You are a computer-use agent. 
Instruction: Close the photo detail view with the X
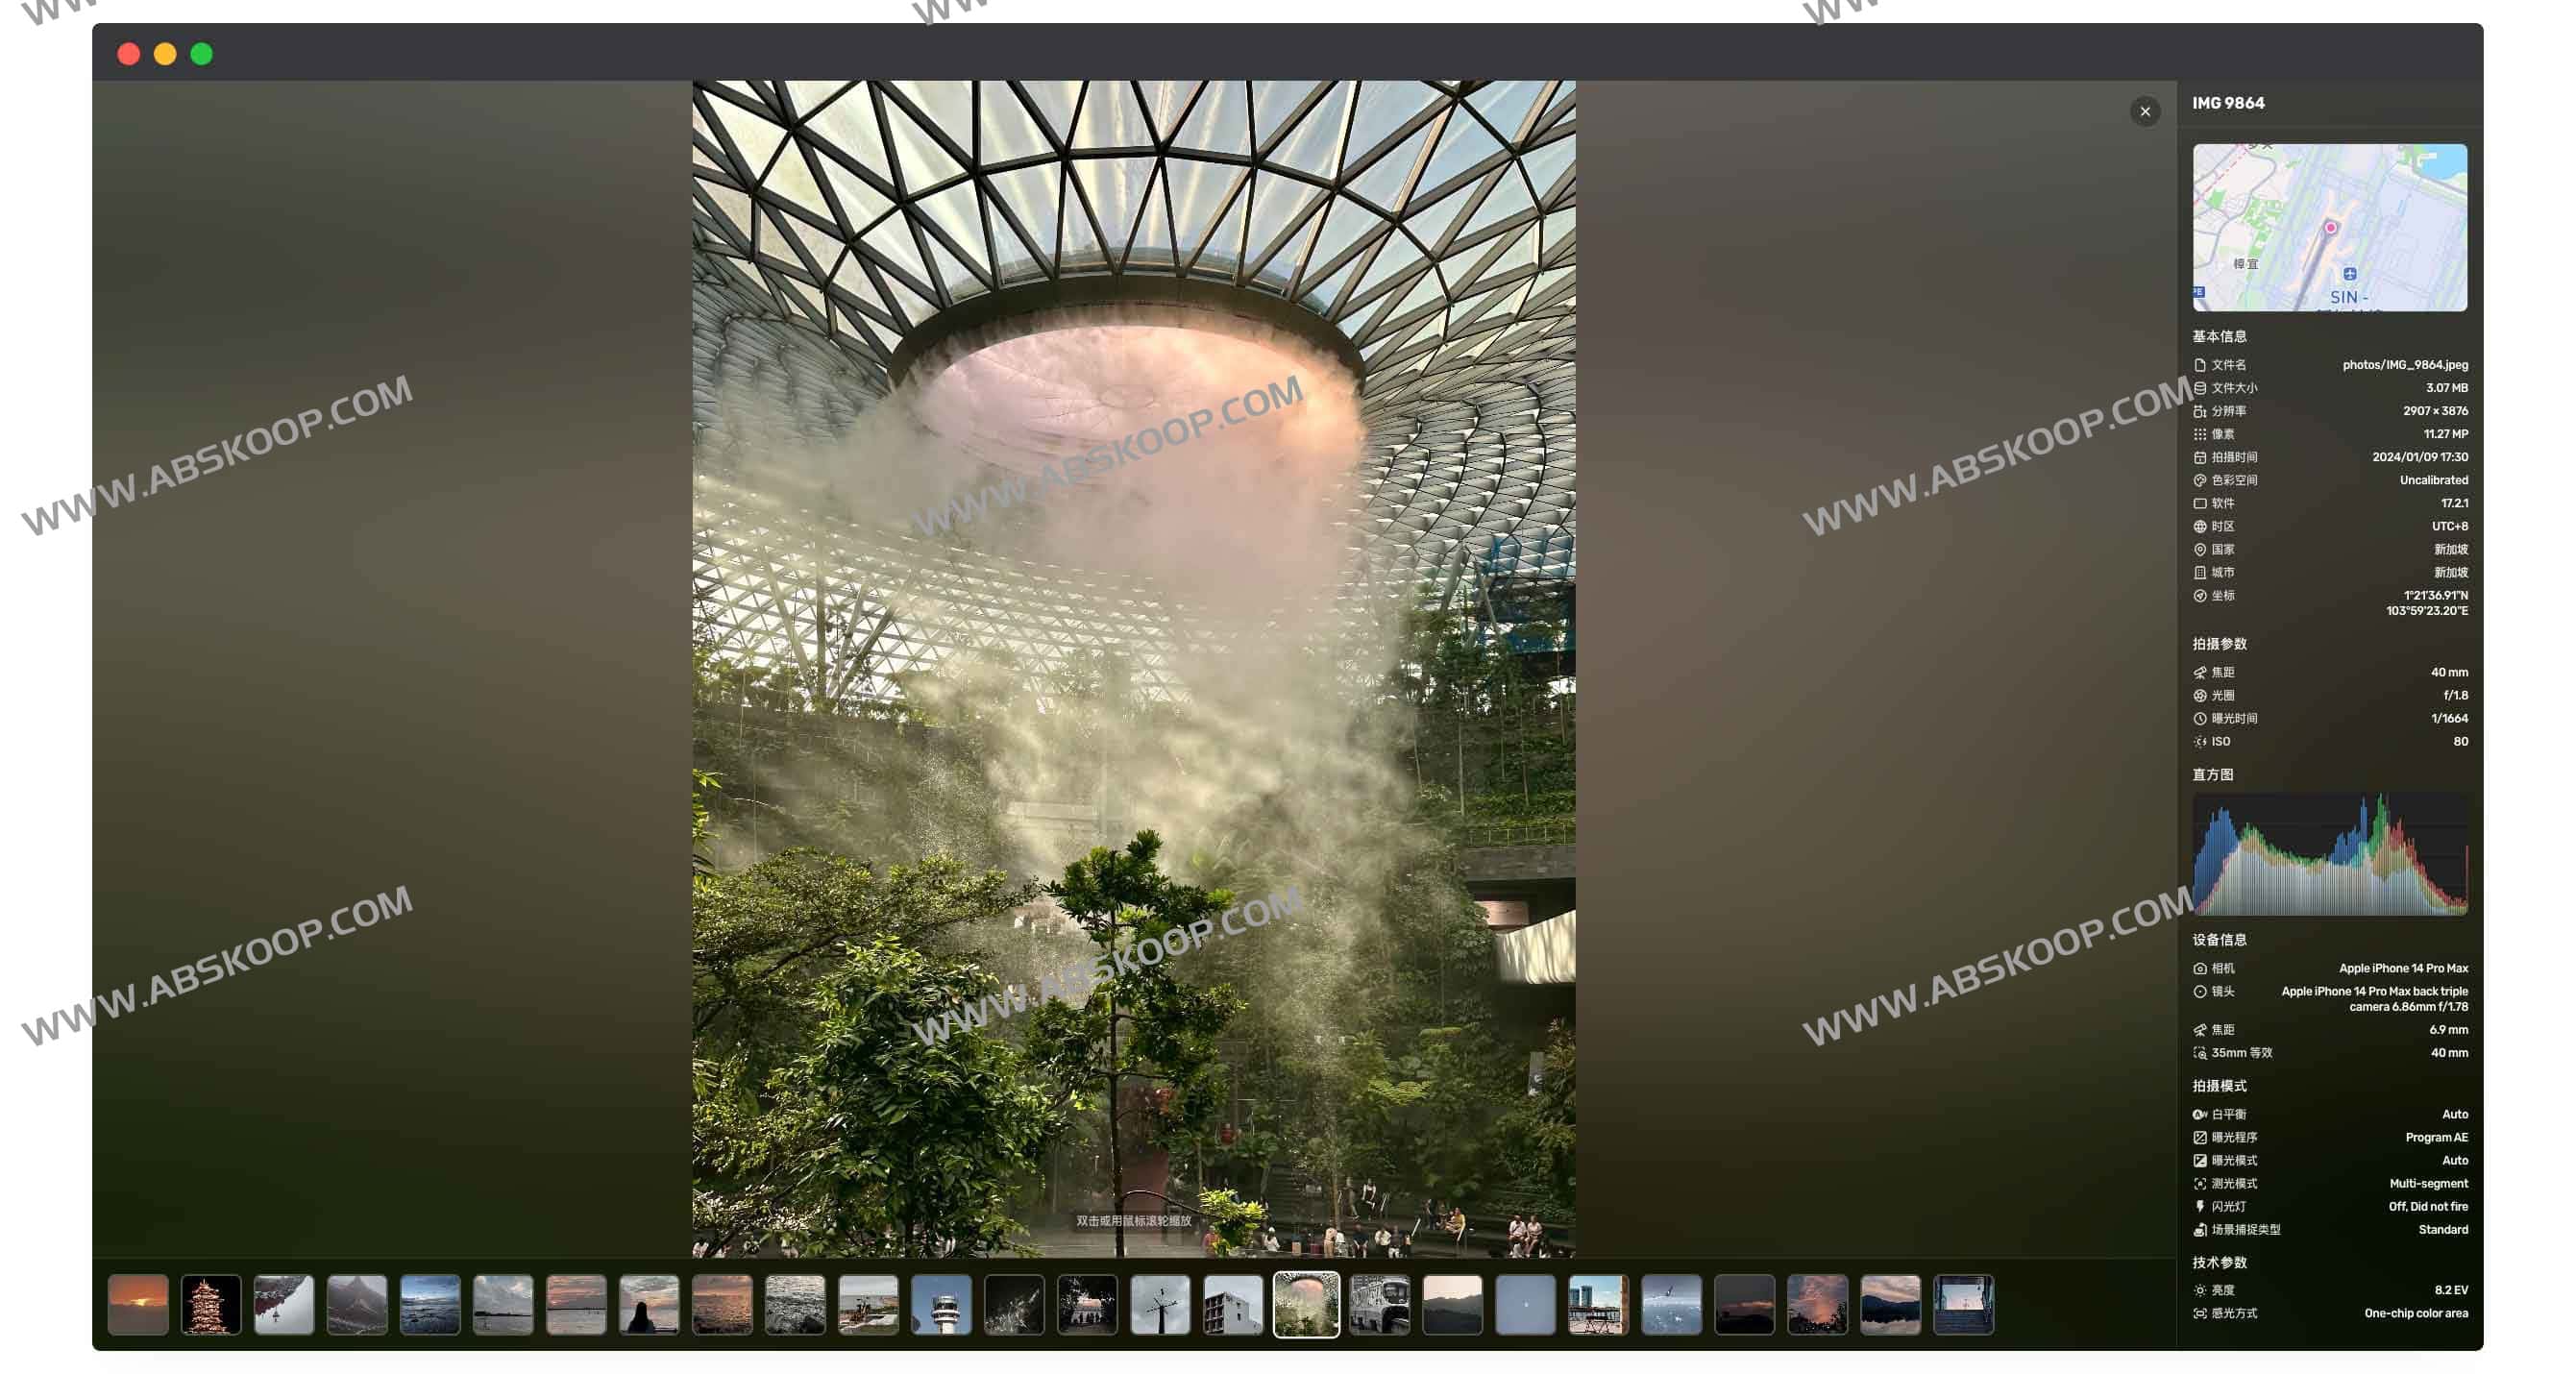[2145, 111]
